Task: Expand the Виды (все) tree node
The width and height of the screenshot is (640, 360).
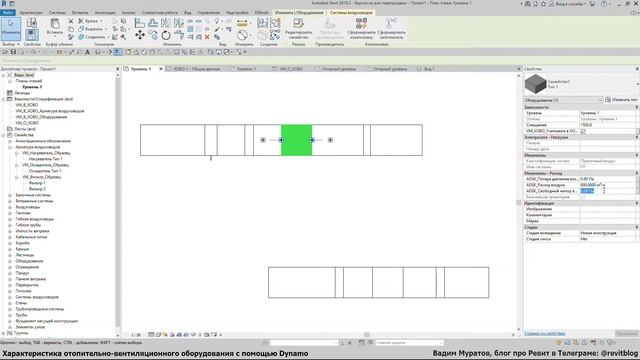Action: (3, 75)
